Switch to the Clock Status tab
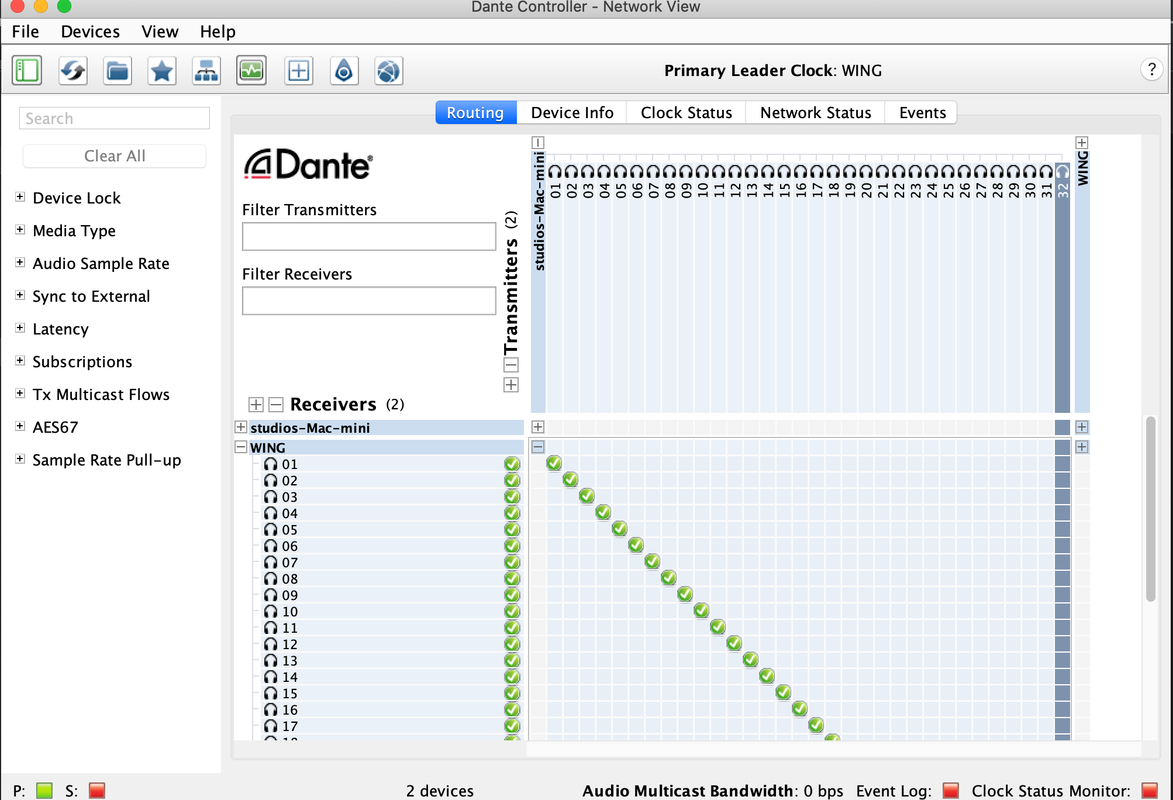Screen dimensions: 1173x800 click(x=687, y=112)
